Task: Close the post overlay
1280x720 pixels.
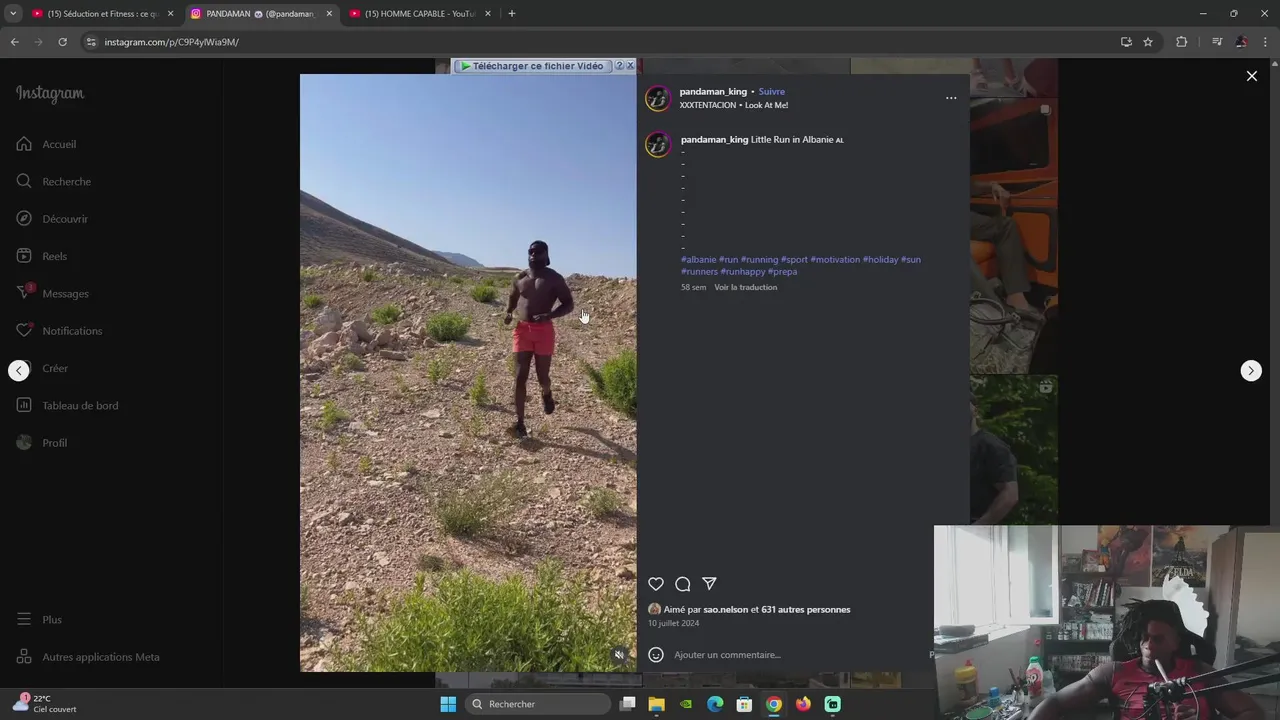Action: [1251, 76]
